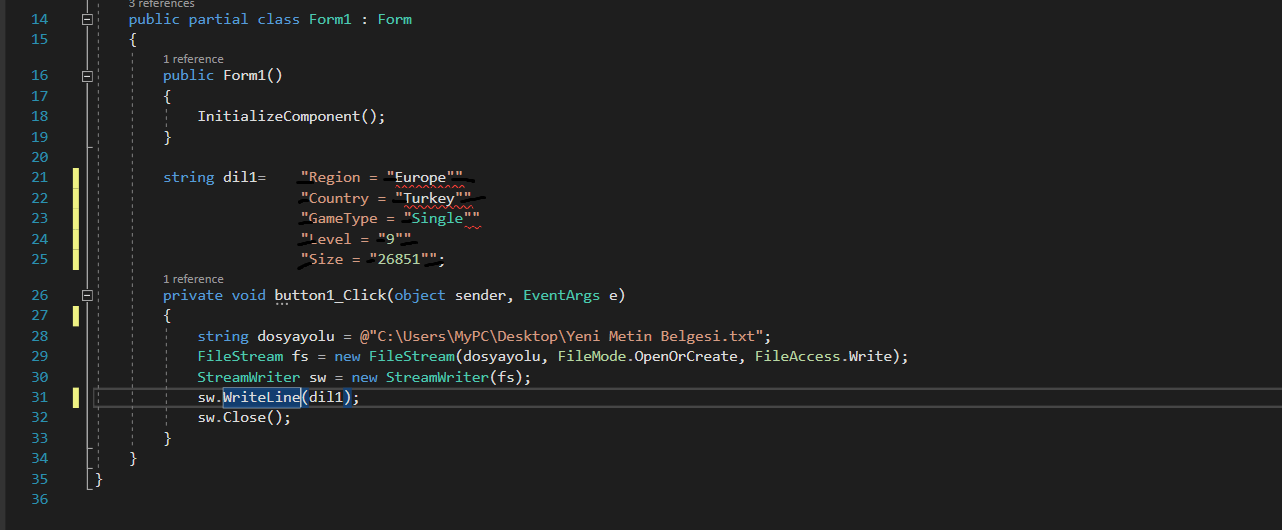1282x530 pixels.
Task: Click 'private' keyword on line 26
Action: (x=193, y=295)
